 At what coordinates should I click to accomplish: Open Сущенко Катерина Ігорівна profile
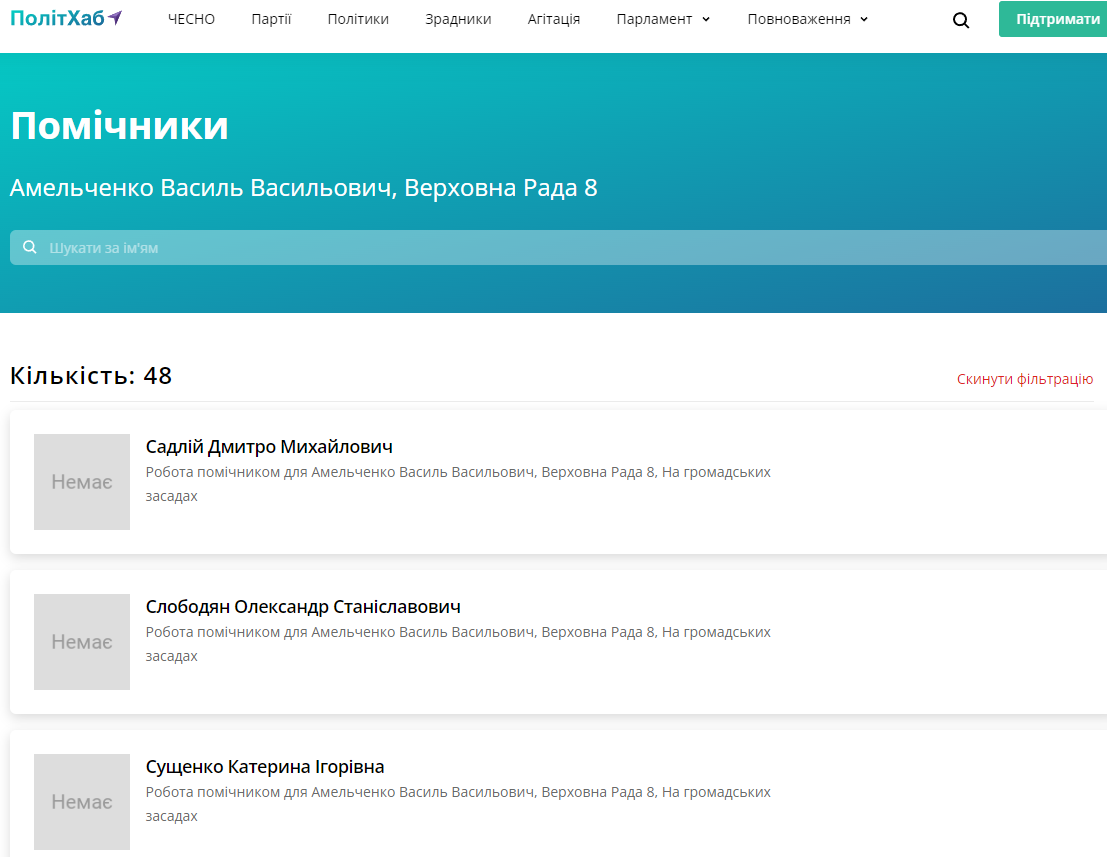pos(265,767)
